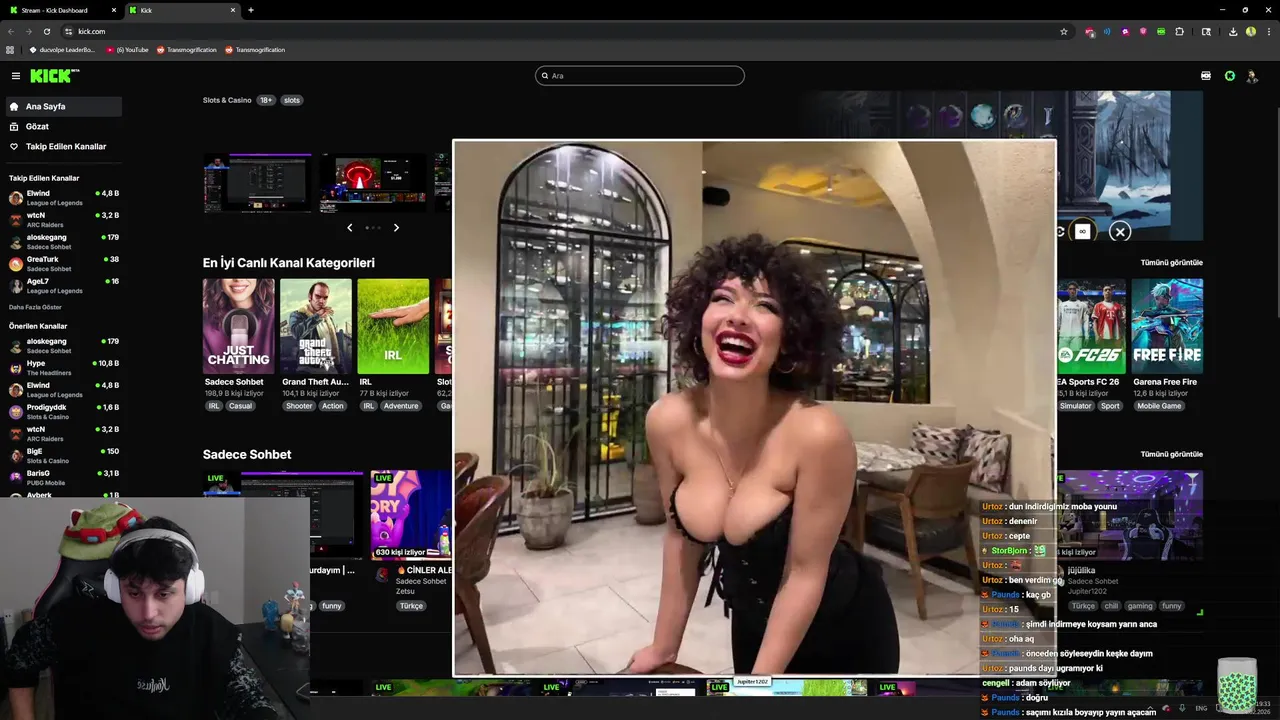Click the Türkçe tag under the Zetsu stream
Image resolution: width=1280 pixels, height=720 pixels.
pos(411,606)
